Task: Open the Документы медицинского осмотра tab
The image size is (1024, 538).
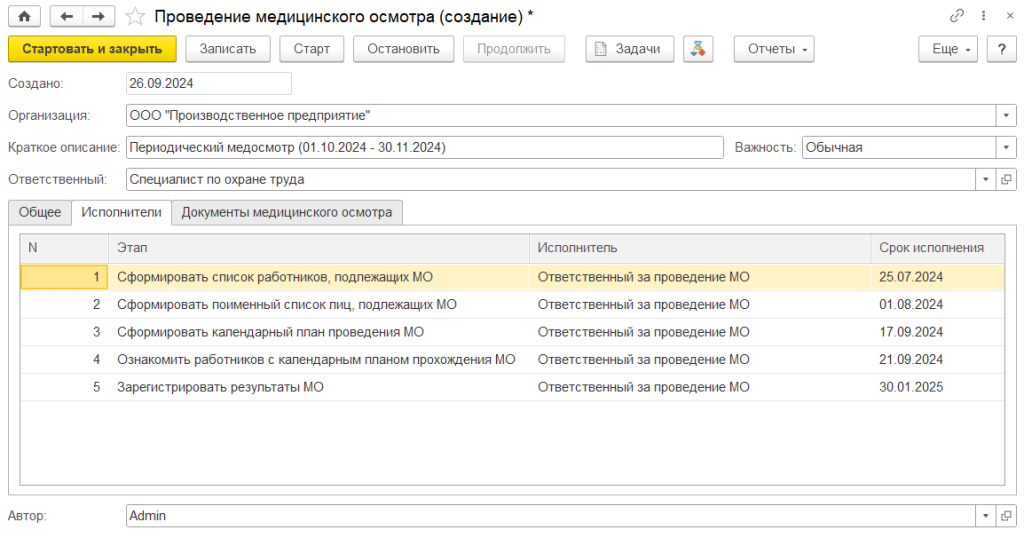Action: coord(288,212)
